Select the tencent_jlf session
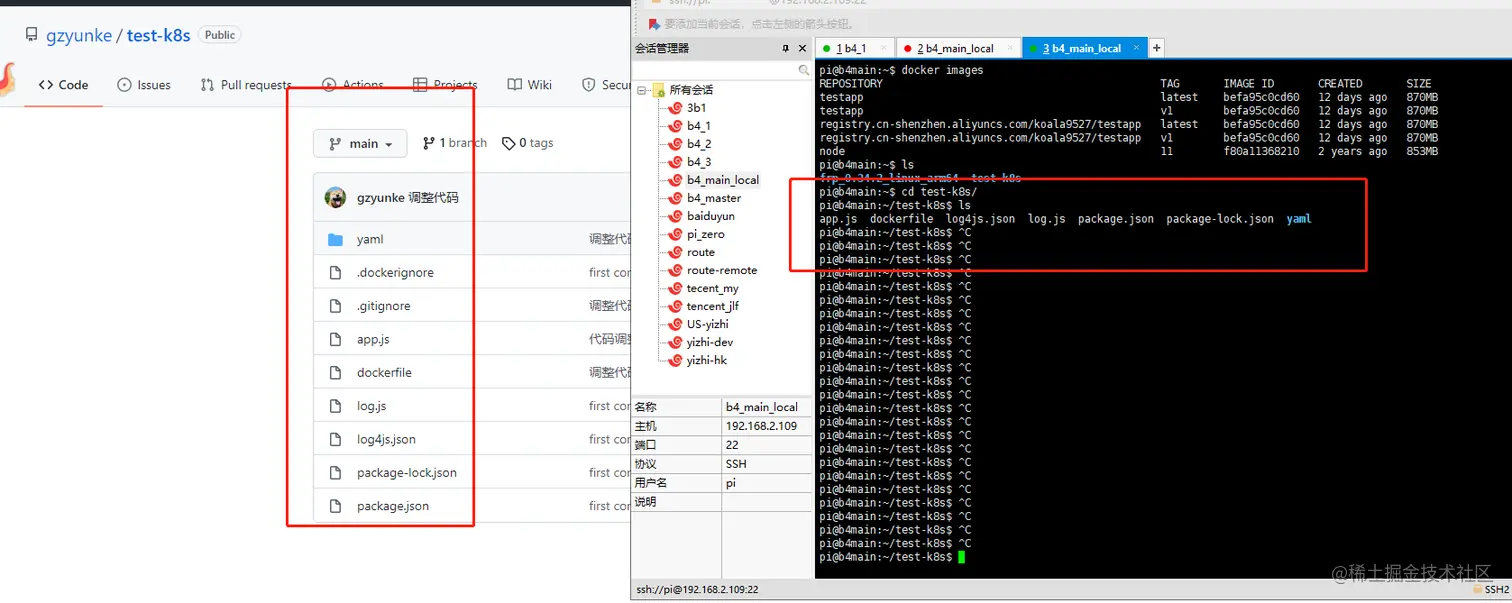The height and width of the screenshot is (603, 1512). (713, 306)
